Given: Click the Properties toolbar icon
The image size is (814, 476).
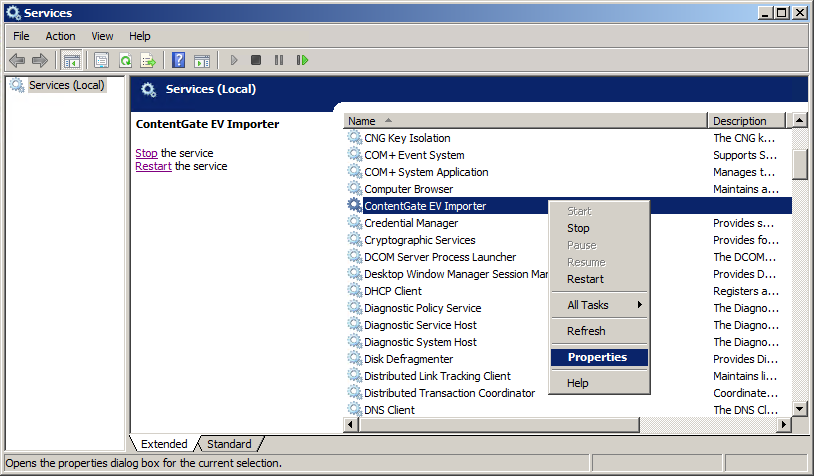Looking at the screenshot, I should [x=101, y=60].
